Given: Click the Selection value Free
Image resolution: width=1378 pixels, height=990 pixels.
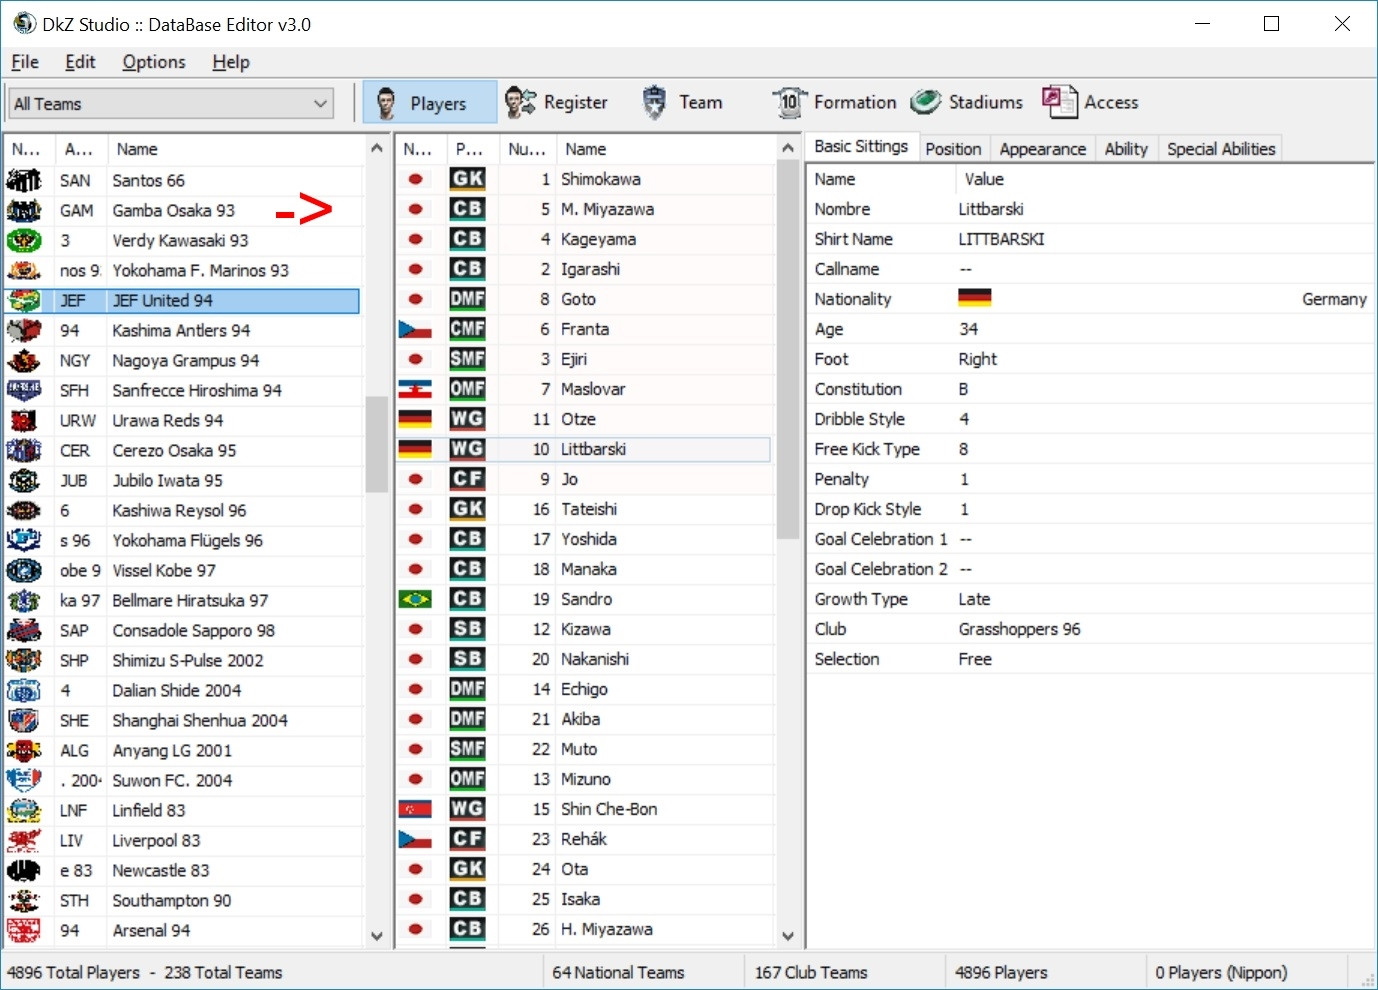Looking at the screenshot, I should pos(975,659).
